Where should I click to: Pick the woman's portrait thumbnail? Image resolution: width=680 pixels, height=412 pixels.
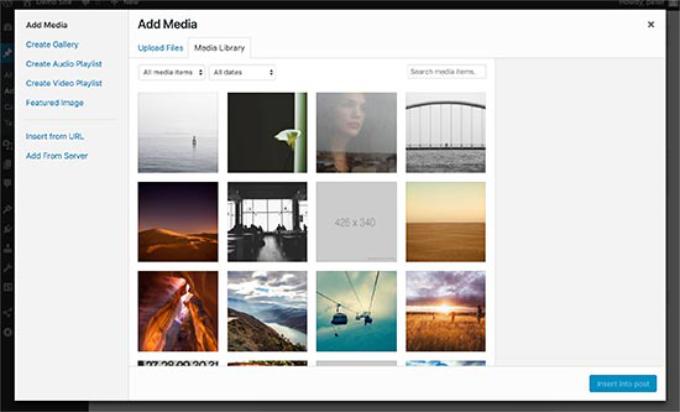tap(356, 133)
